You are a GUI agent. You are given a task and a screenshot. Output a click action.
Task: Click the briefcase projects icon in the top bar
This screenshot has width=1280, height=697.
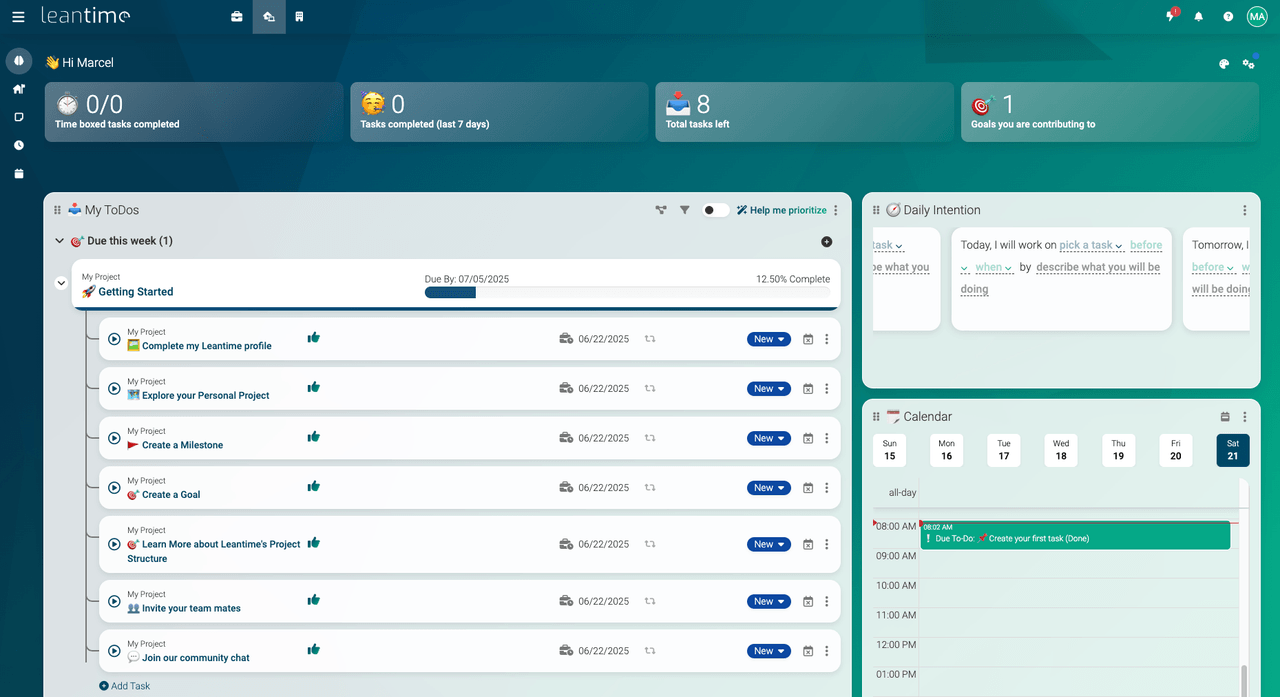pyautogui.click(x=237, y=17)
